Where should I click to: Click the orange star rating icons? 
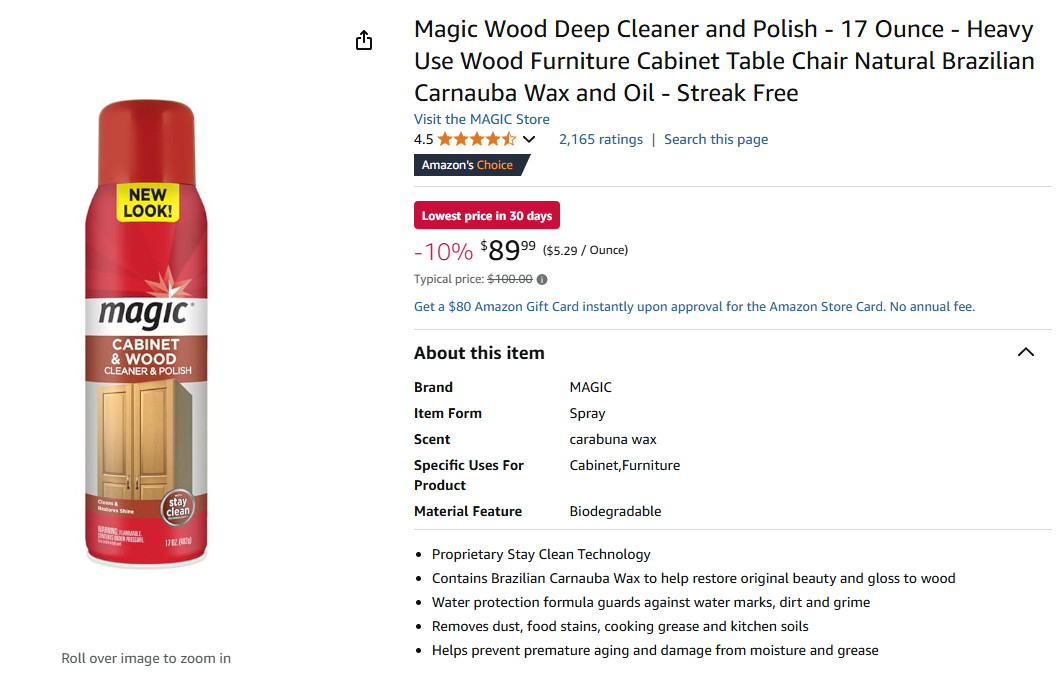click(x=476, y=139)
